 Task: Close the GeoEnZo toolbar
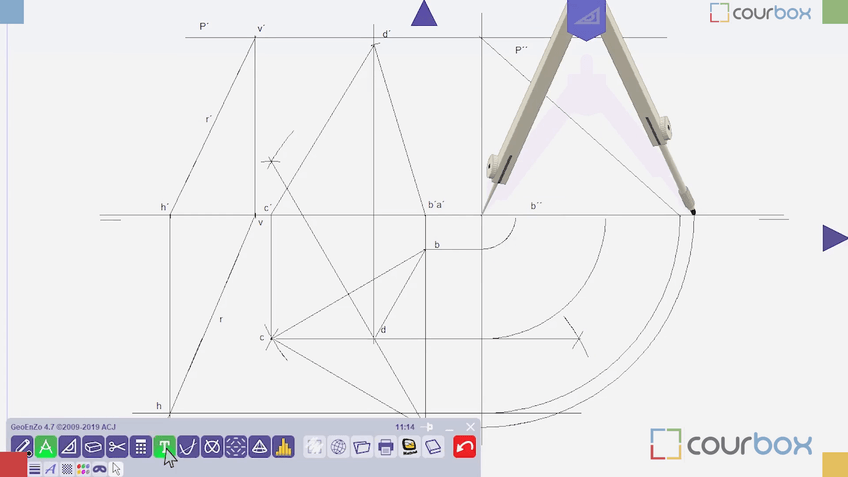(x=471, y=427)
